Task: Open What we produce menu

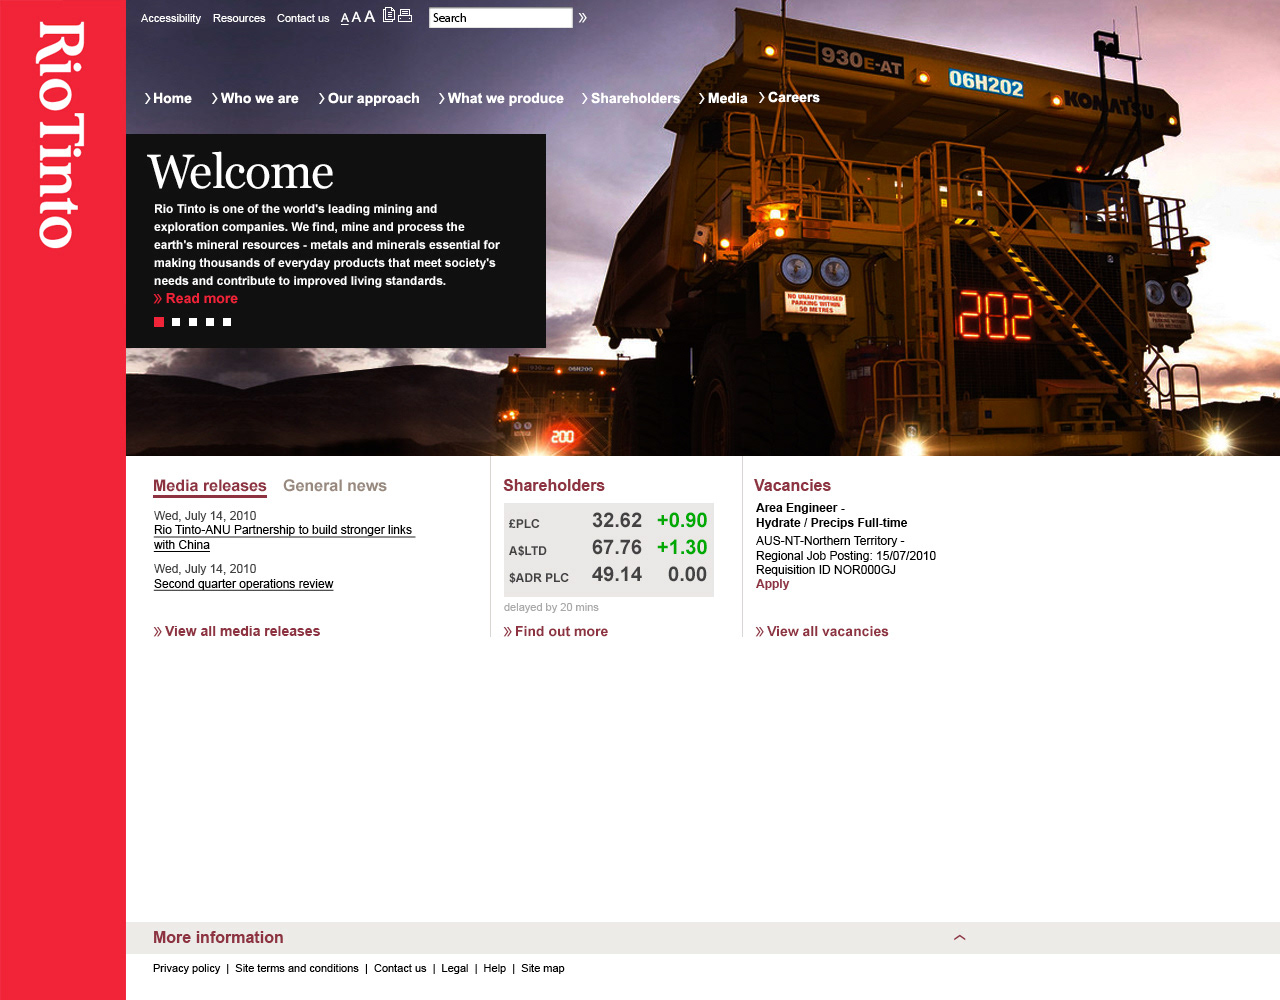Action: (501, 98)
